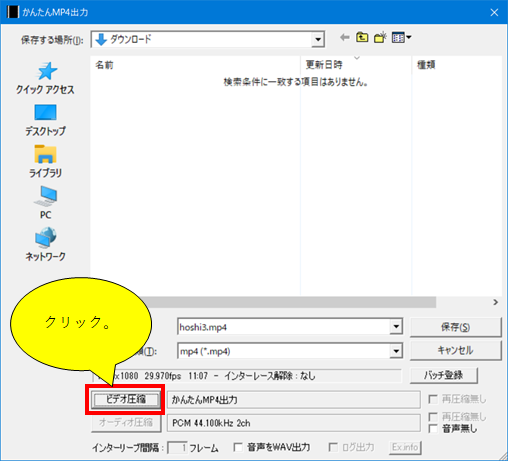Select PC in the places sidebar

[x=45, y=203]
